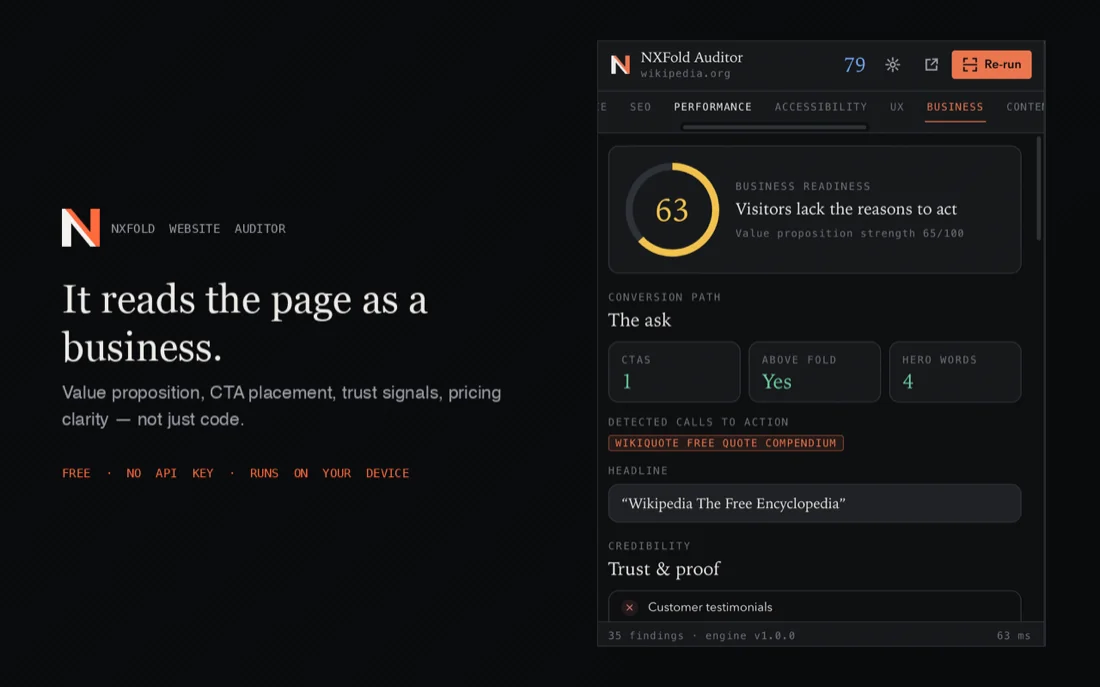Click the 'Credibility' label
The width and height of the screenshot is (1100, 687).
(x=649, y=546)
